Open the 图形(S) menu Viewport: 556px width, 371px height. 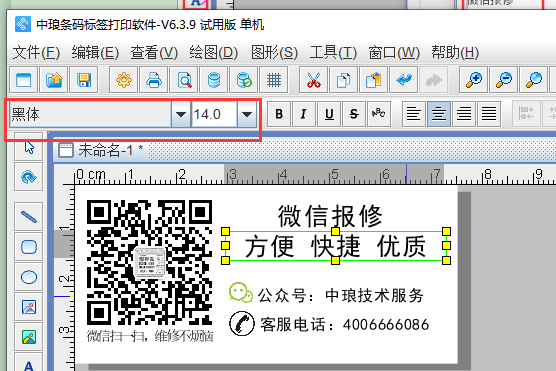[274, 53]
